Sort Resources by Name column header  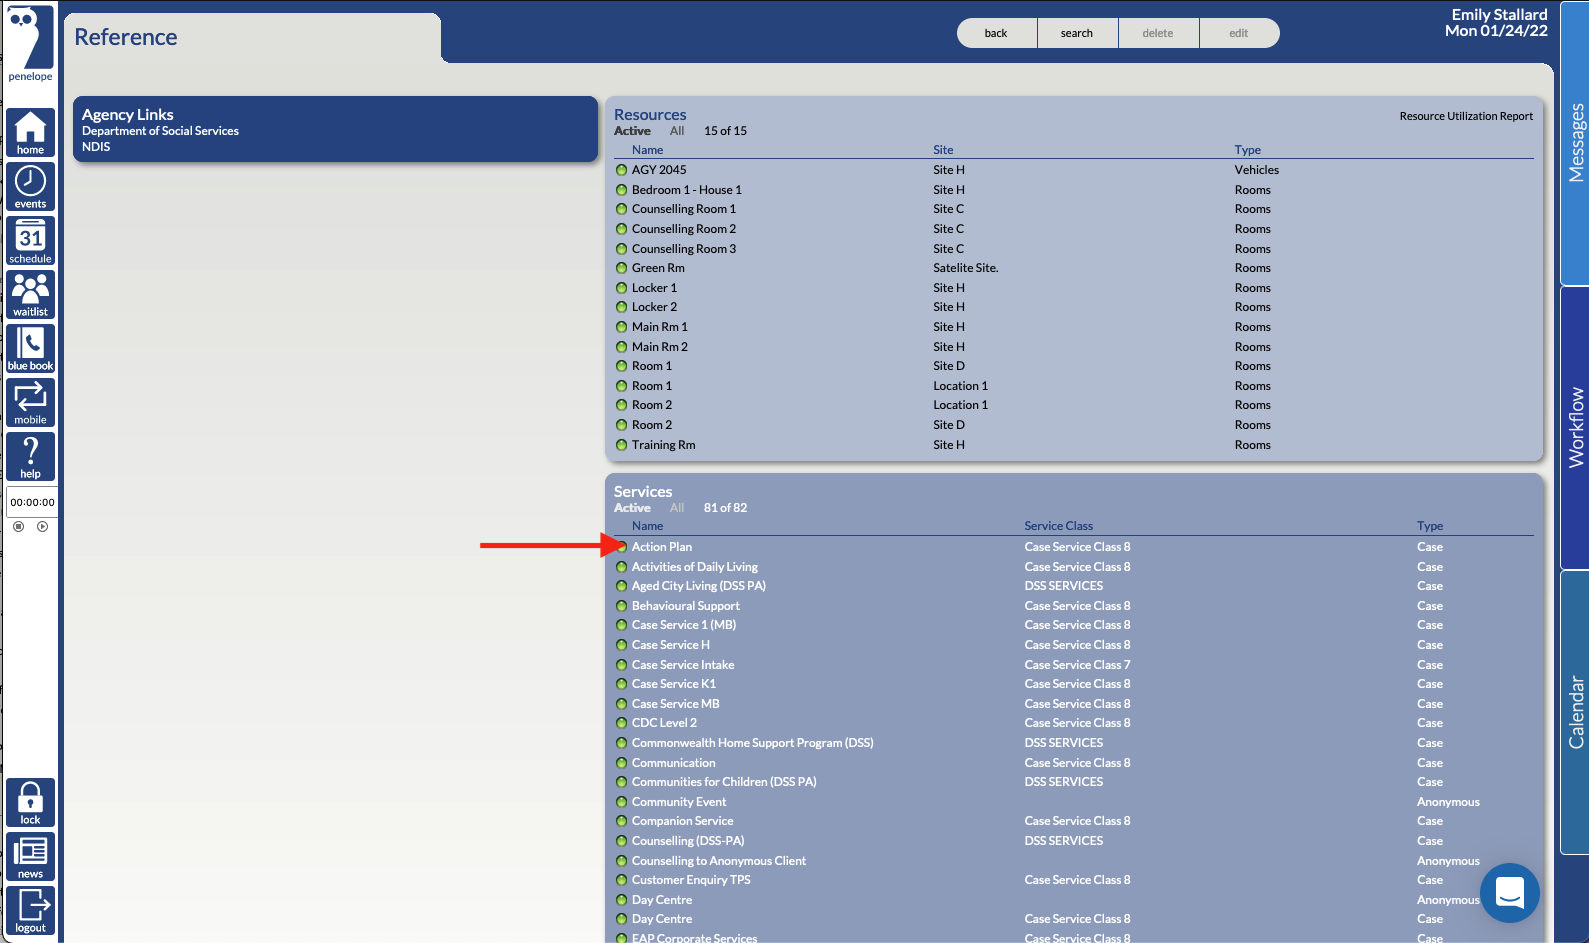click(647, 150)
